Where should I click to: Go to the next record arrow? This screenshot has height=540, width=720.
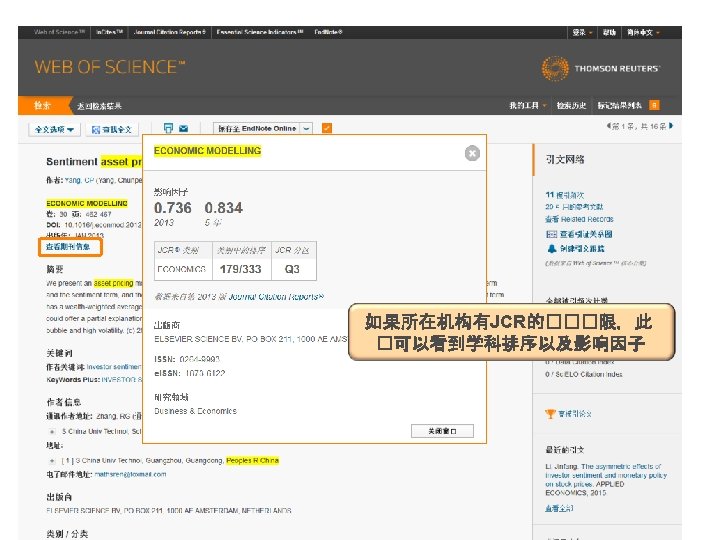(671, 125)
